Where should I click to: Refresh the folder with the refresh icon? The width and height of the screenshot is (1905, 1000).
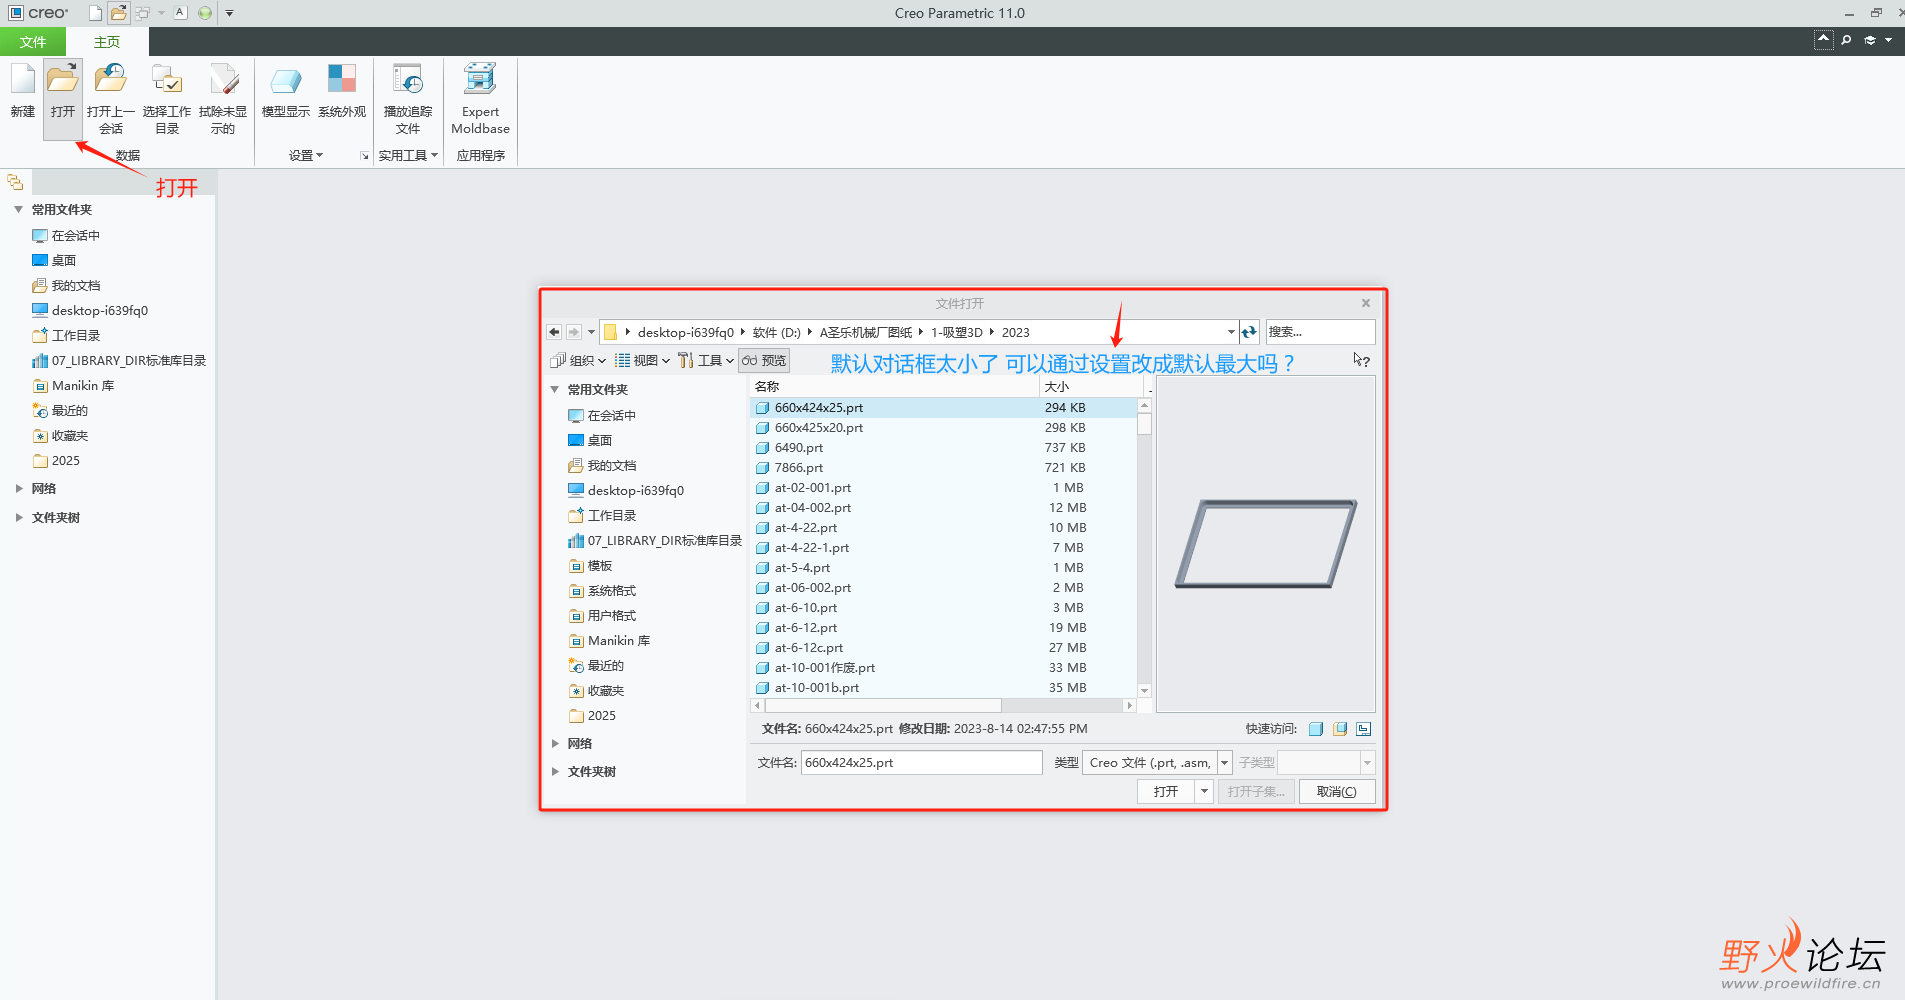1249,332
